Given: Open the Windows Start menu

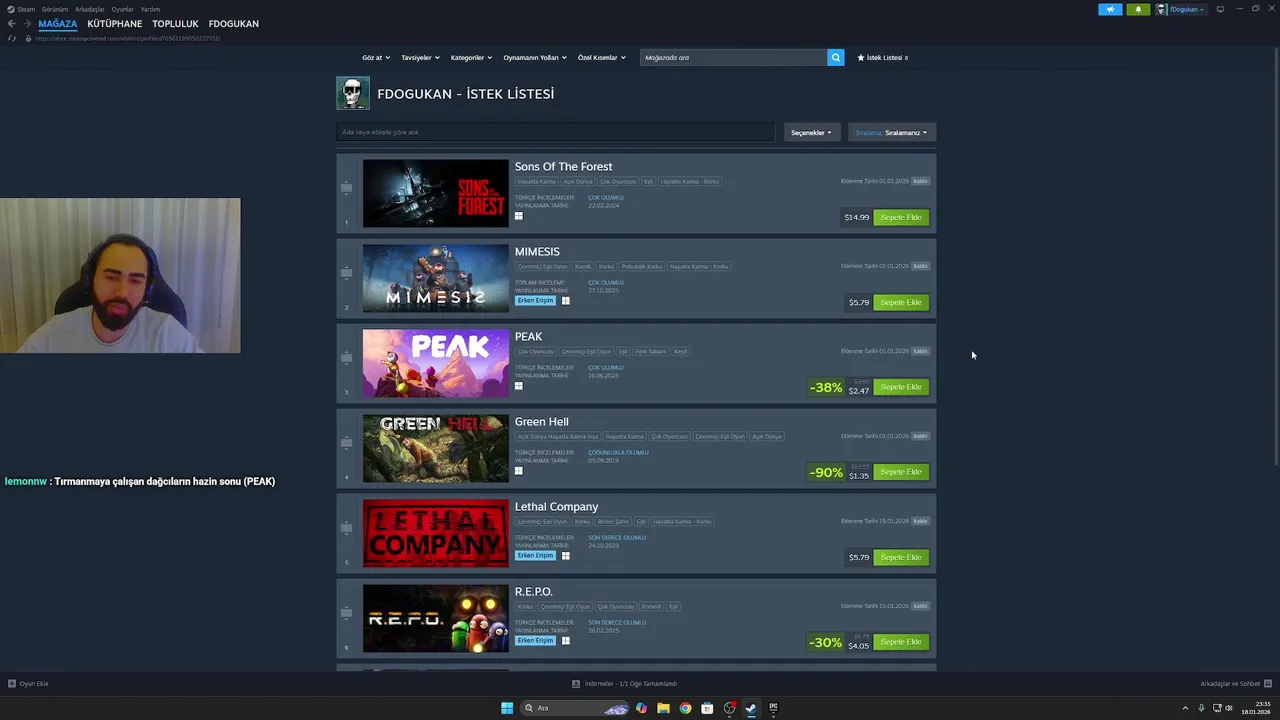Looking at the screenshot, I should [x=507, y=708].
